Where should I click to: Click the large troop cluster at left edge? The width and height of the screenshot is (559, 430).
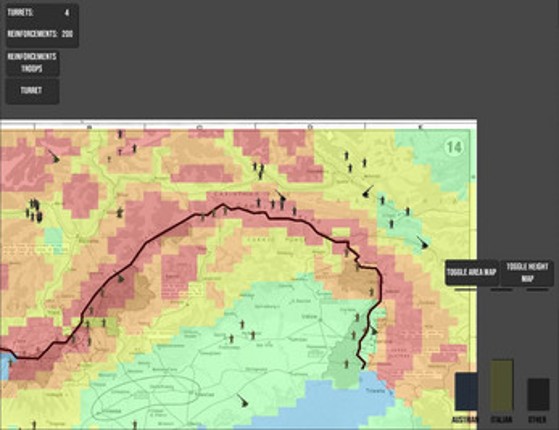coord(34,211)
